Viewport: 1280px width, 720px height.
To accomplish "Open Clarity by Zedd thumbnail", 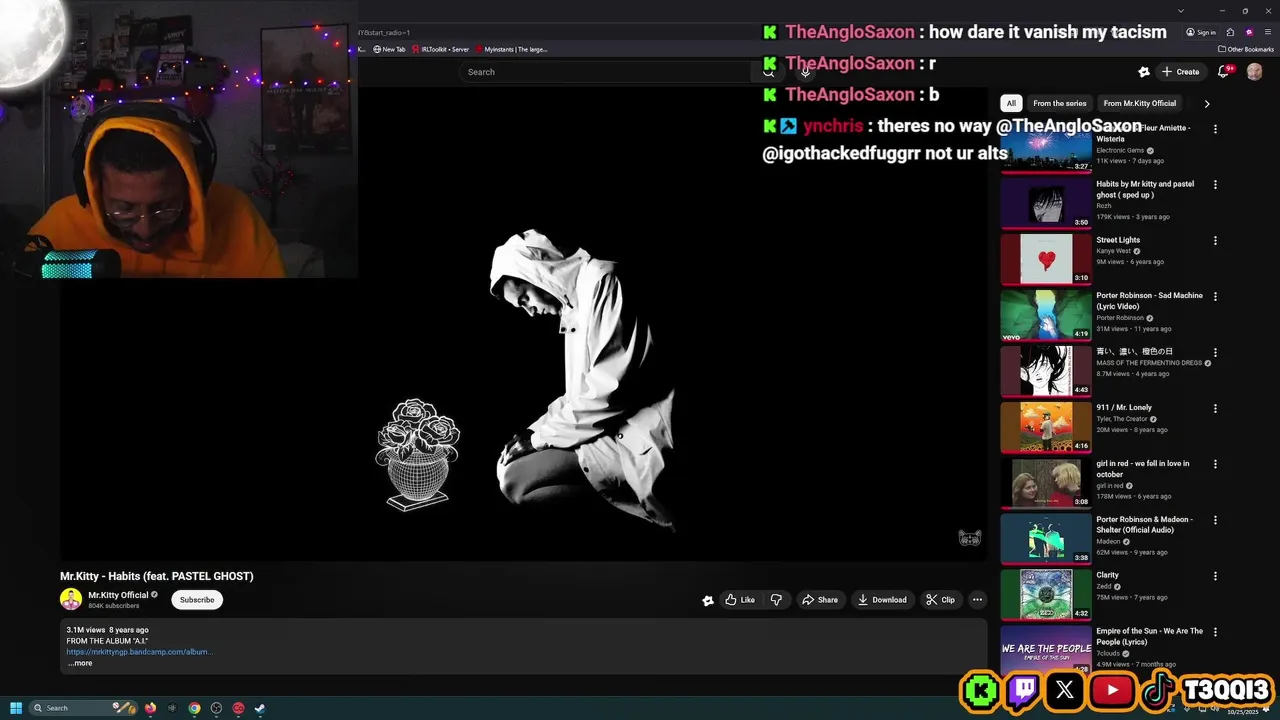I will (1046, 594).
